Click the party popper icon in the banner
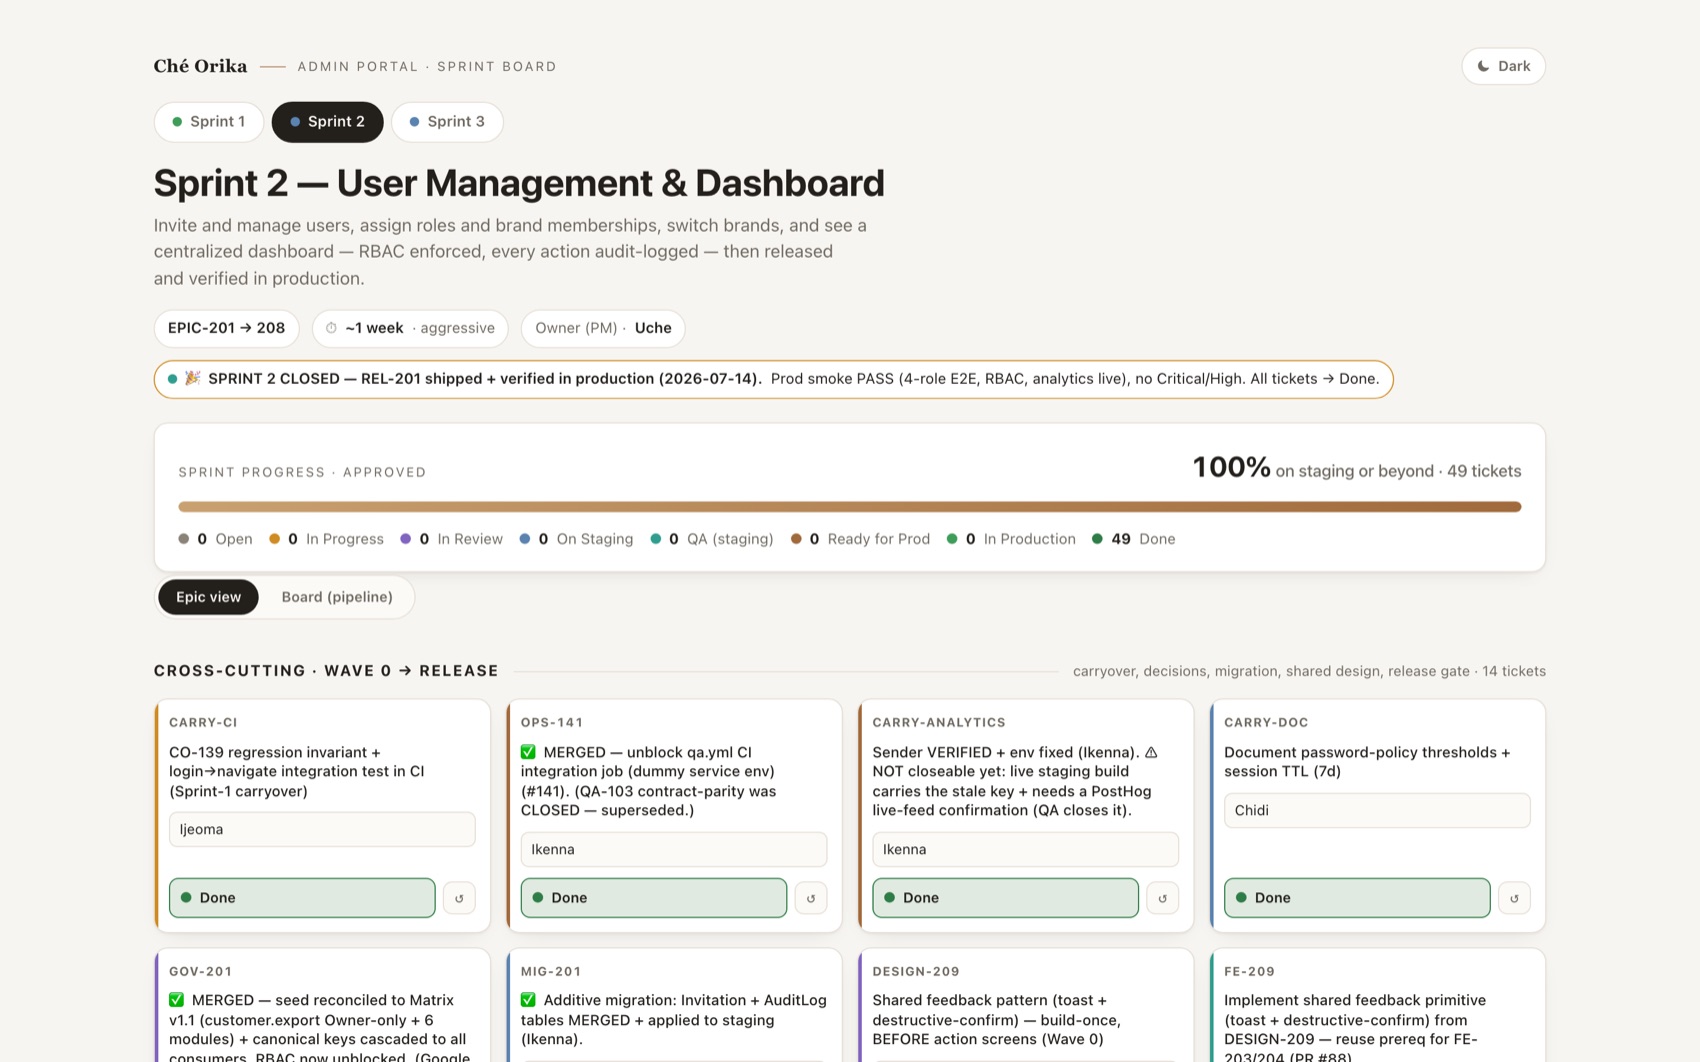The width and height of the screenshot is (1700, 1062). click(193, 378)
